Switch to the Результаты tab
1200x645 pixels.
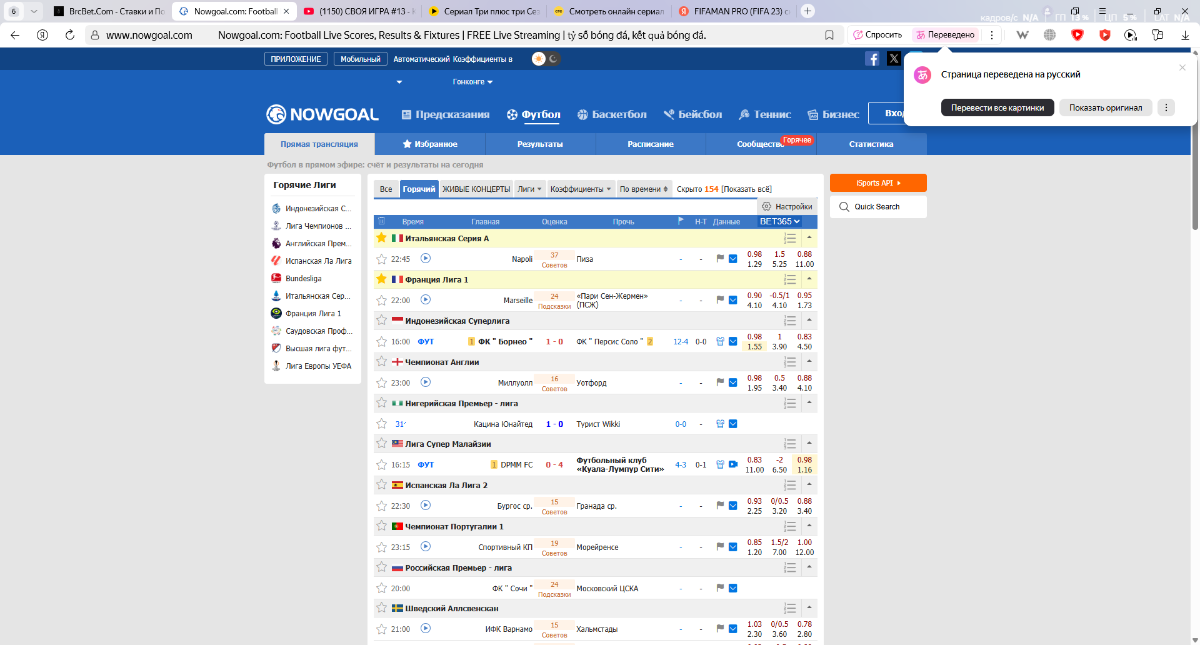point(540,144)
